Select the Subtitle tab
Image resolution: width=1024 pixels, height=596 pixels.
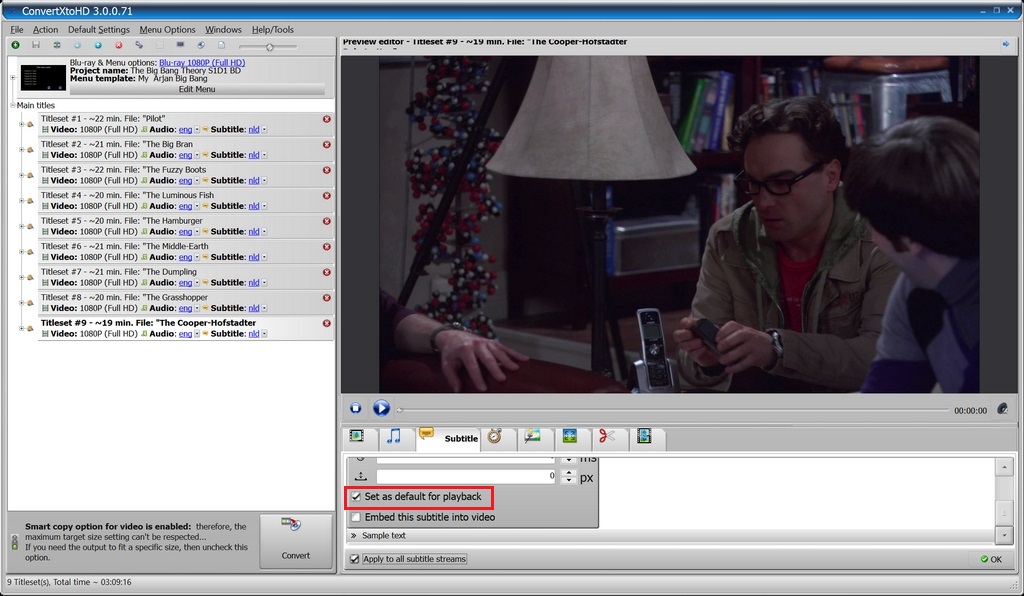tap(449, 438)
